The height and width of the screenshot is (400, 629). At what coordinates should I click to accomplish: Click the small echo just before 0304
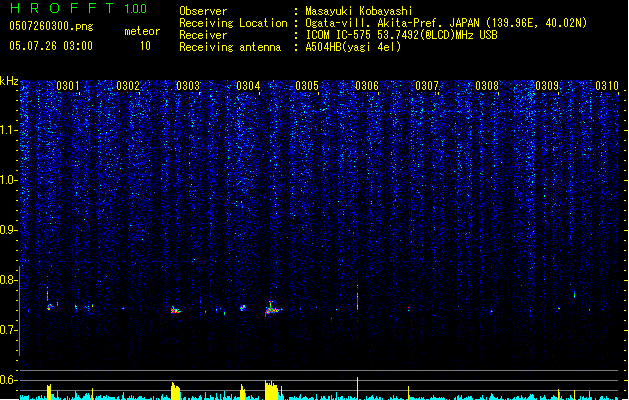tap(243, 308)
